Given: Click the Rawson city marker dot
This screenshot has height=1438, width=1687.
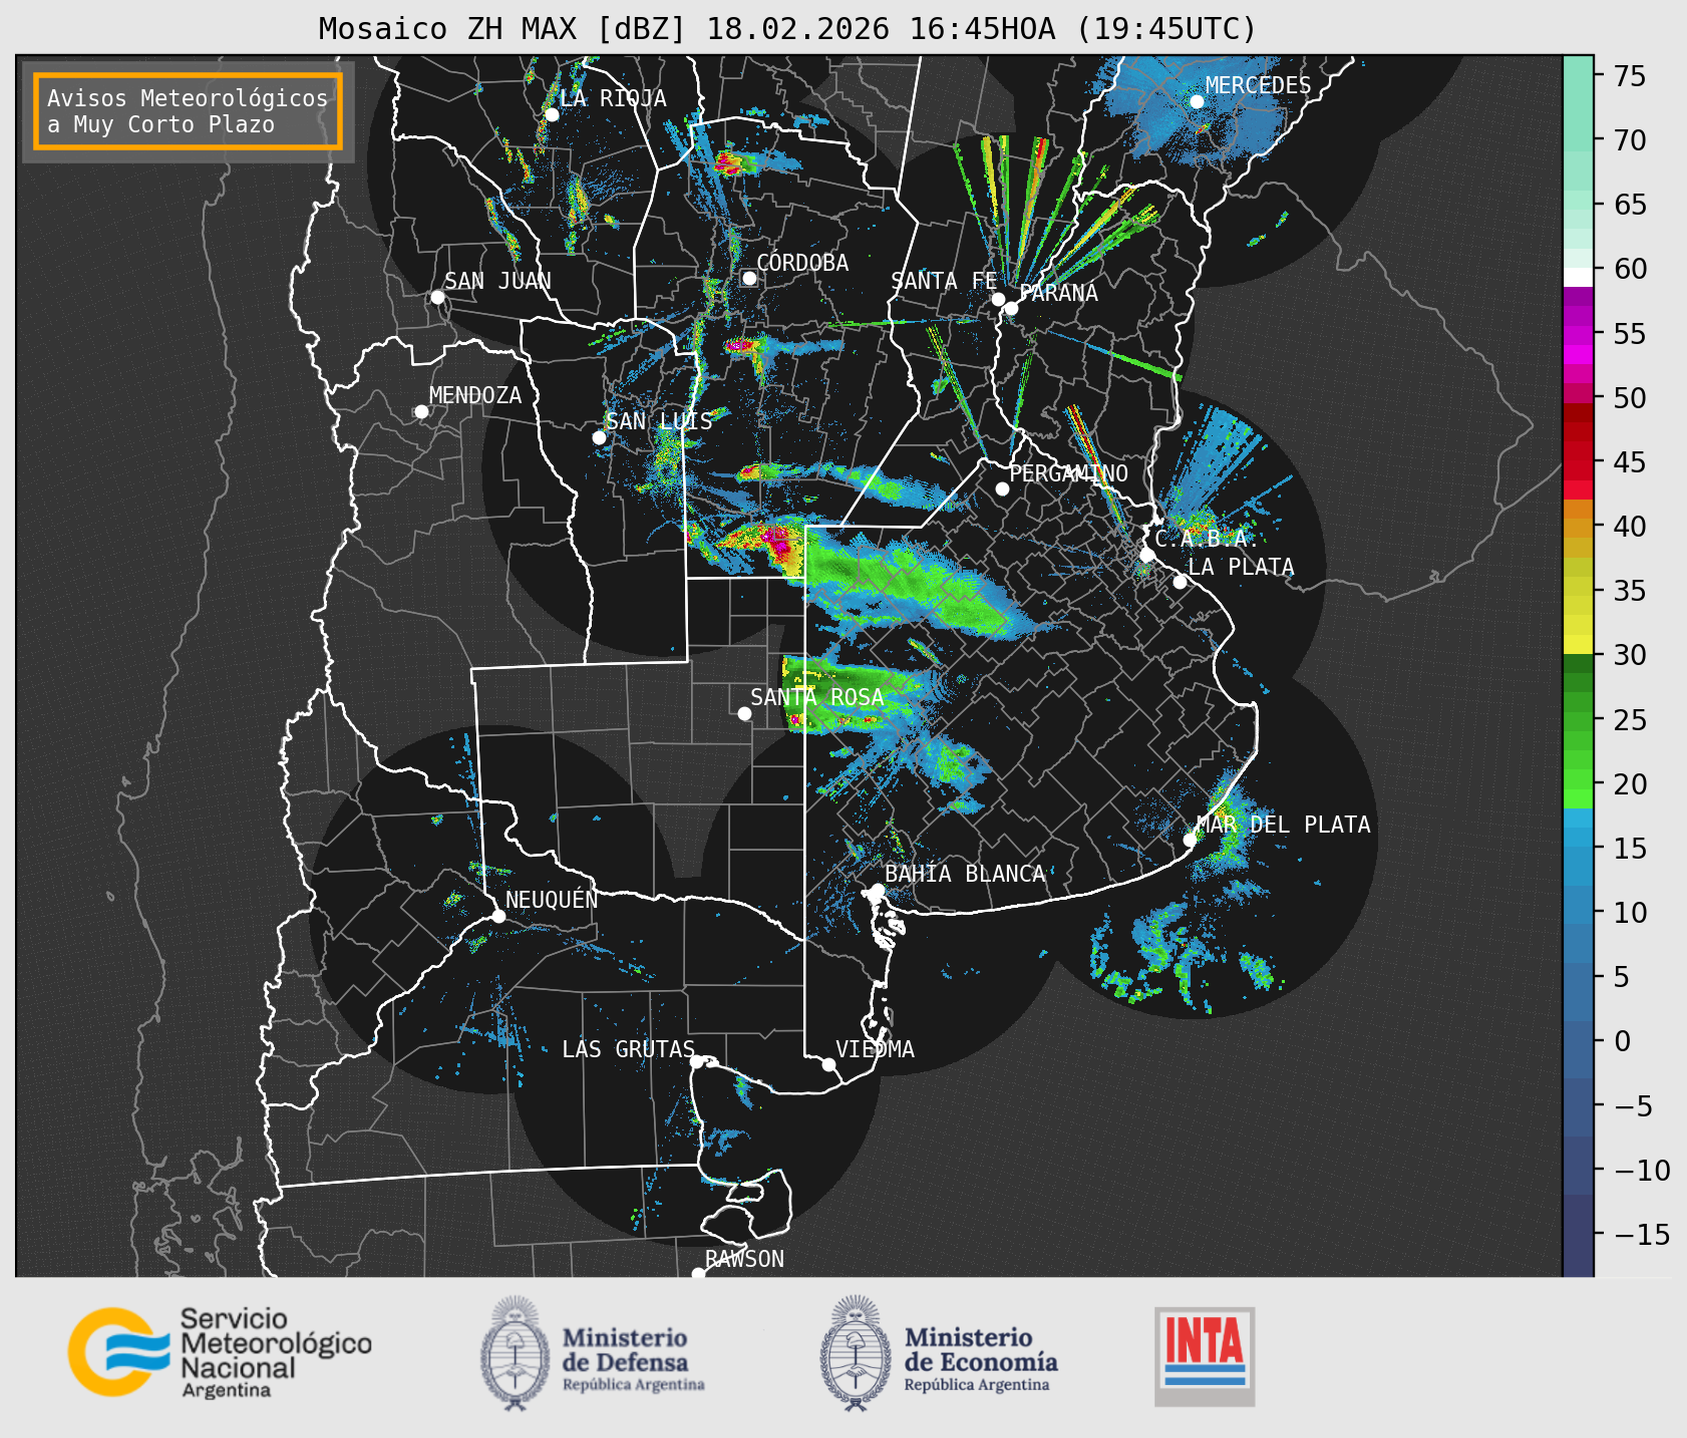Looking at the screenshot, I should (x=698, y=1273).
